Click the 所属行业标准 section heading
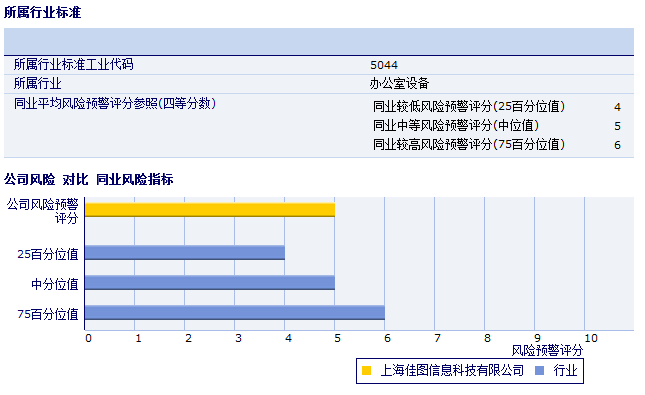This screenshot has height=395, width=645. pyautogui.click(x=43, y=12)
